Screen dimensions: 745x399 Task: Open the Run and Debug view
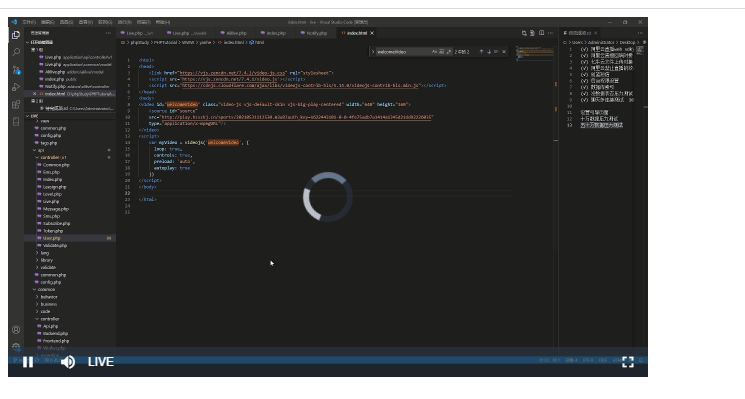(16, 87)
